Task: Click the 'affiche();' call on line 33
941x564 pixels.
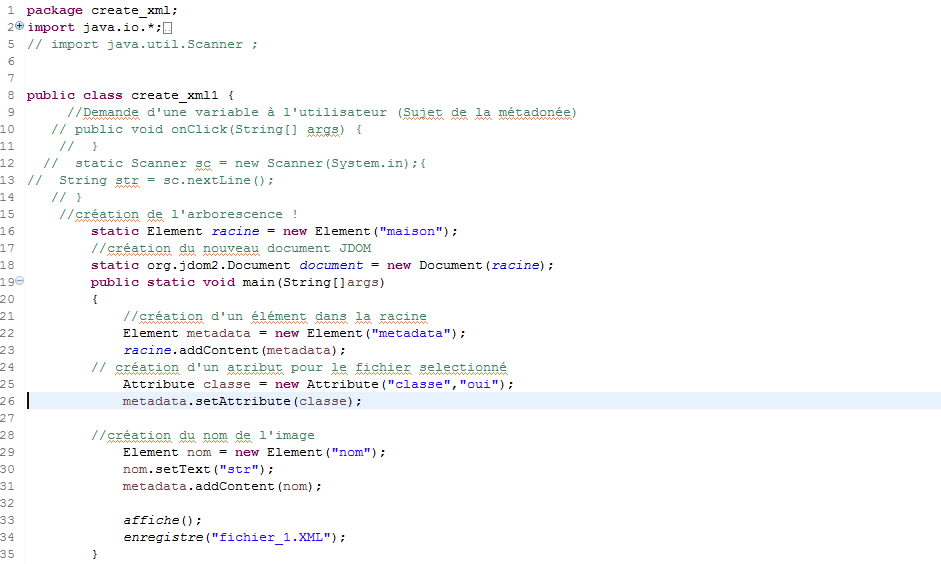Action: 163,520
